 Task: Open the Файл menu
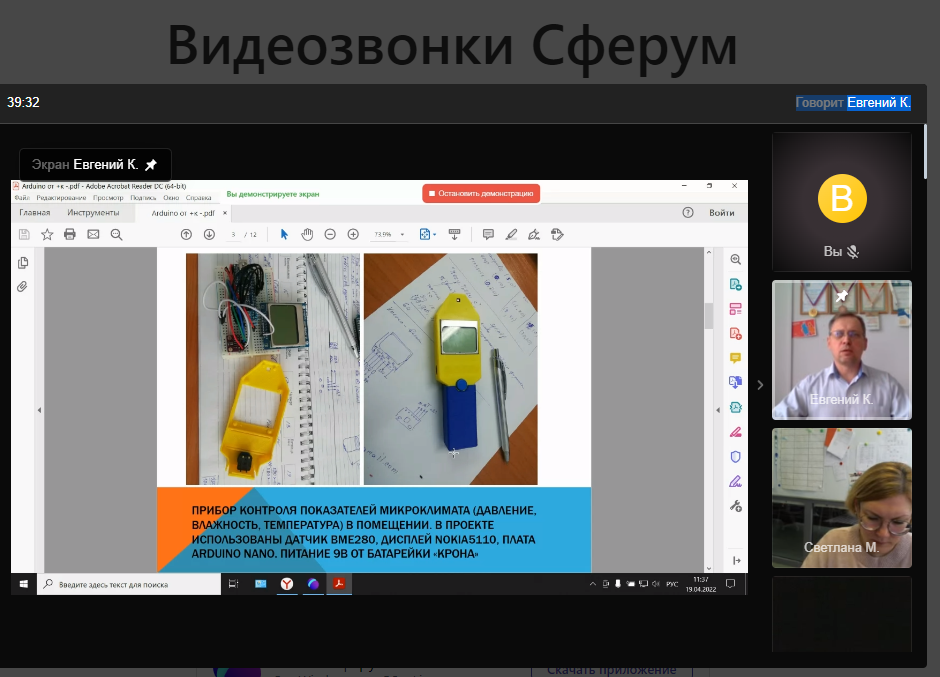pyautogui.click(x=22, y=197)
